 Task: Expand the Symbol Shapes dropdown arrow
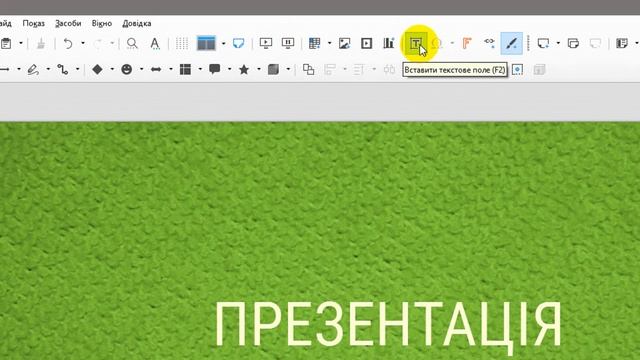[x=141, y=70]
